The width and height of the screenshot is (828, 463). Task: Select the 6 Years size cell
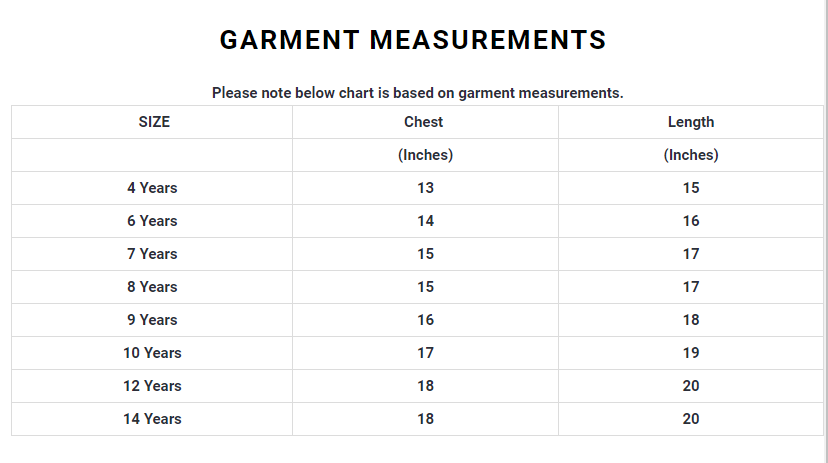(152, 221)
